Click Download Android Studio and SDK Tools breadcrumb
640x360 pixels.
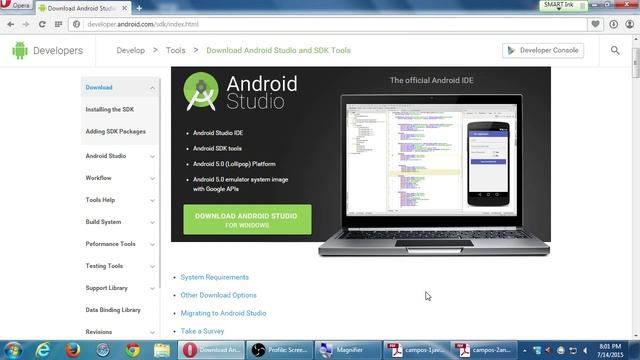point(278,50)
